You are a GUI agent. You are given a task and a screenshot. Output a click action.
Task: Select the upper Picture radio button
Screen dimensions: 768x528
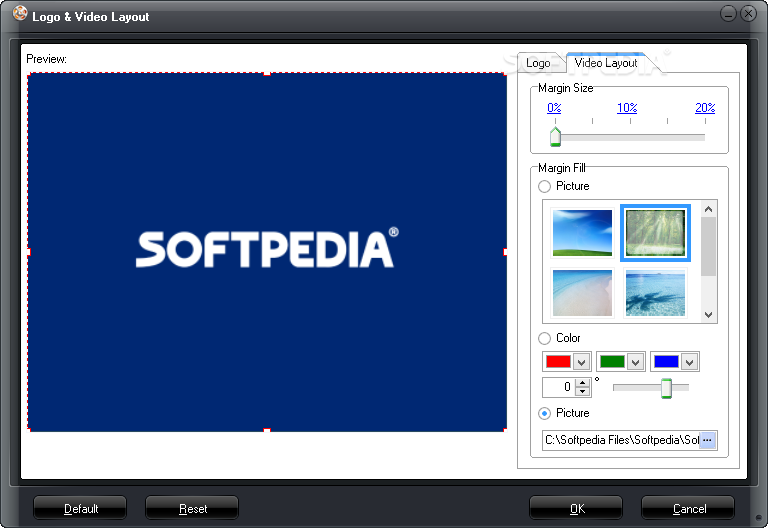pos(544,187)
